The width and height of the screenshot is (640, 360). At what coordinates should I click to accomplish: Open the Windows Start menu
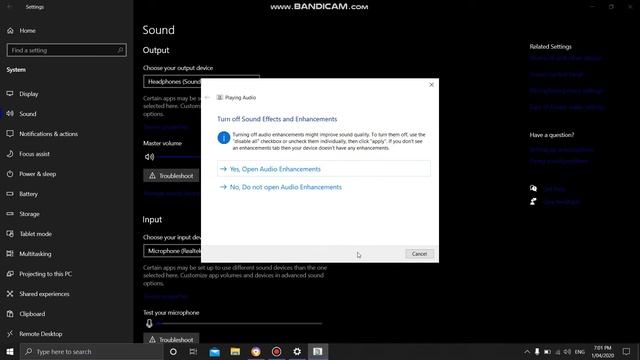point(10,351)
